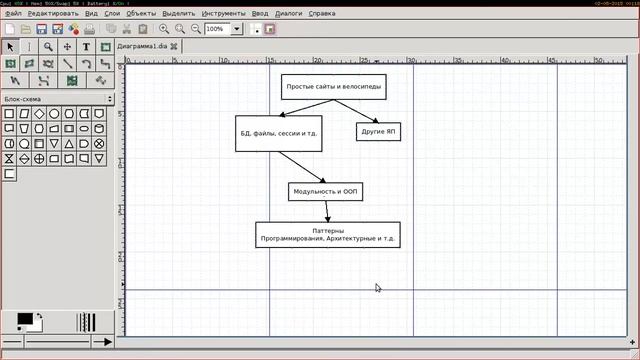Screen dimensions: 640x360
Task: Select the Zigzag line tool
Action: pos(105,64)
